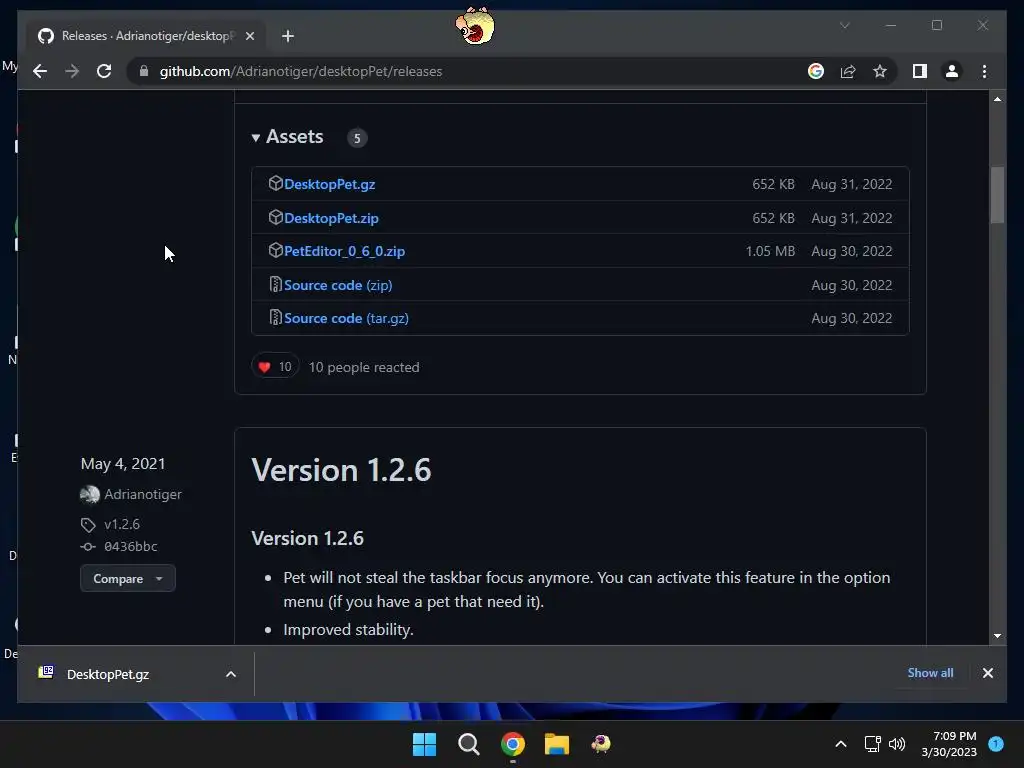This screenshot has width=1024, height=768.
Task: Click the address bar URL
Action: pos(300,71)
